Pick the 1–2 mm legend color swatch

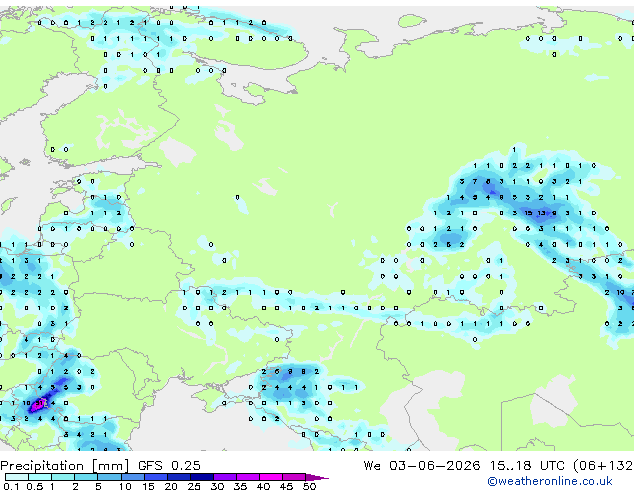click(x=63, y=477)
